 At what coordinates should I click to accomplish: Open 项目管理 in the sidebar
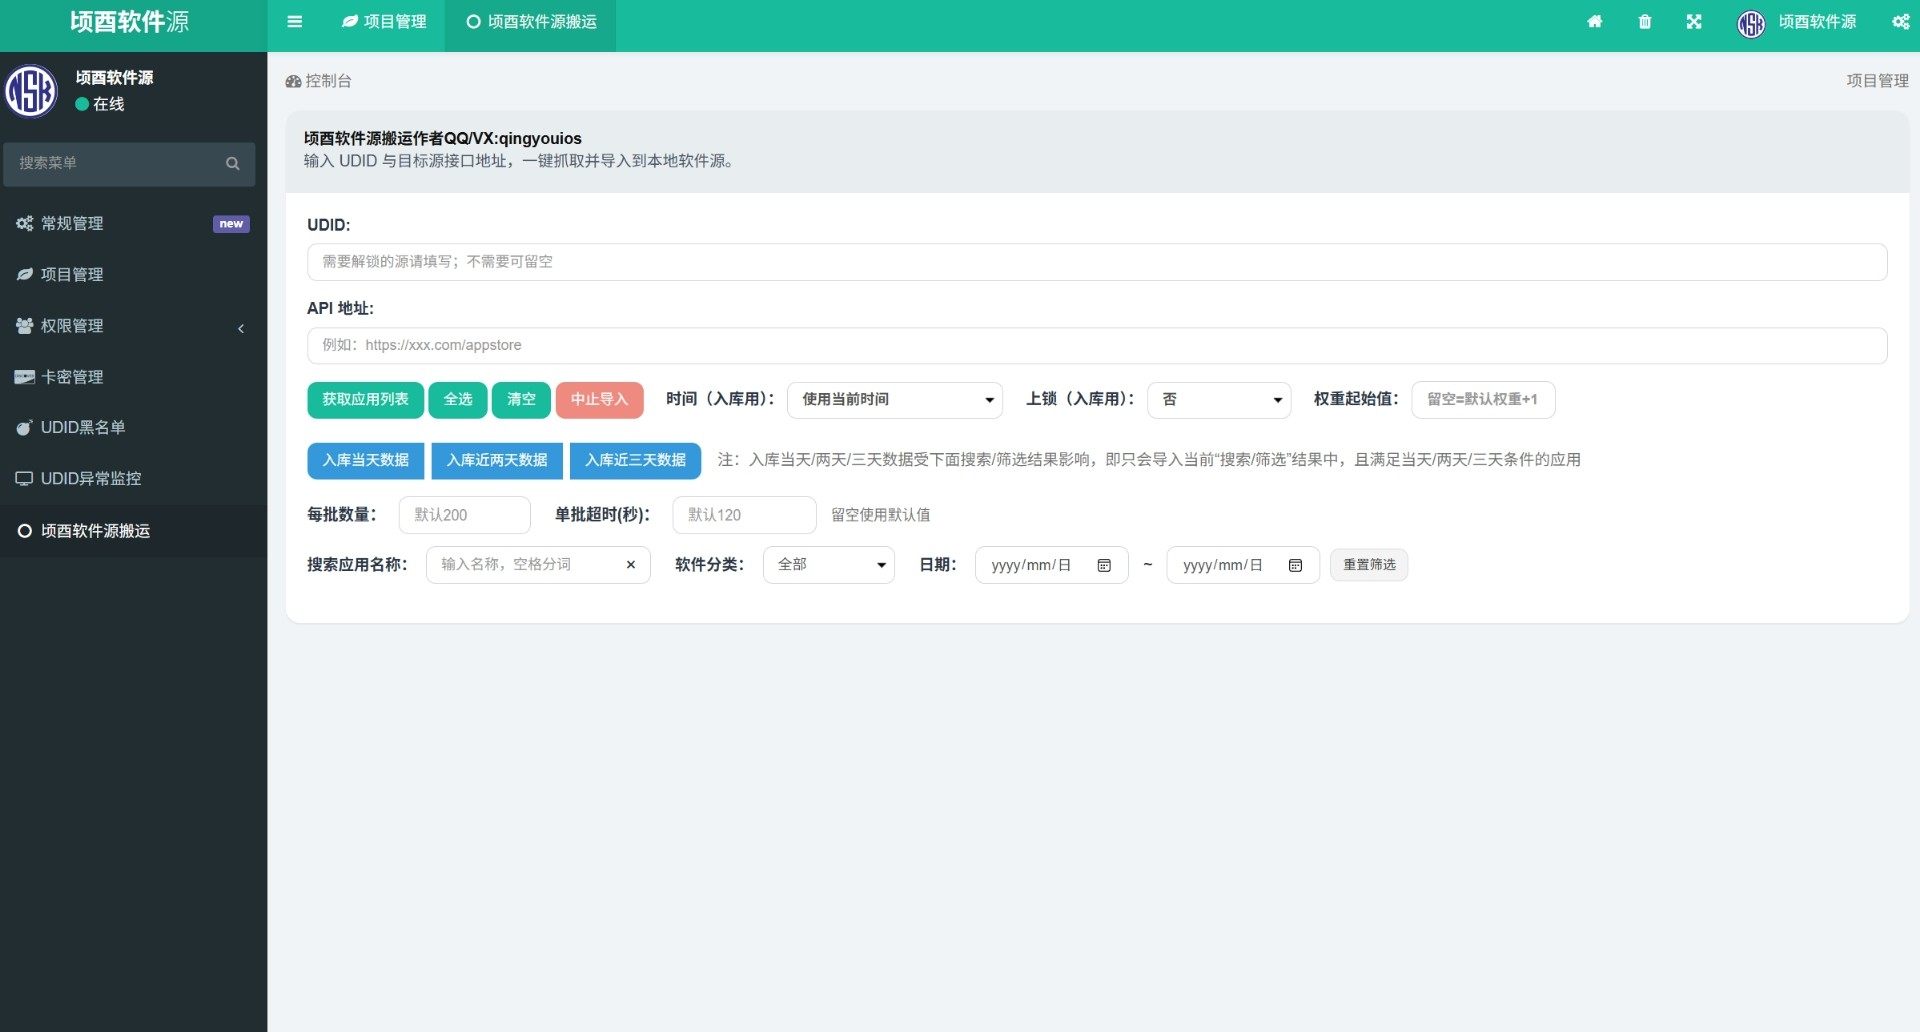click(133, 275)
